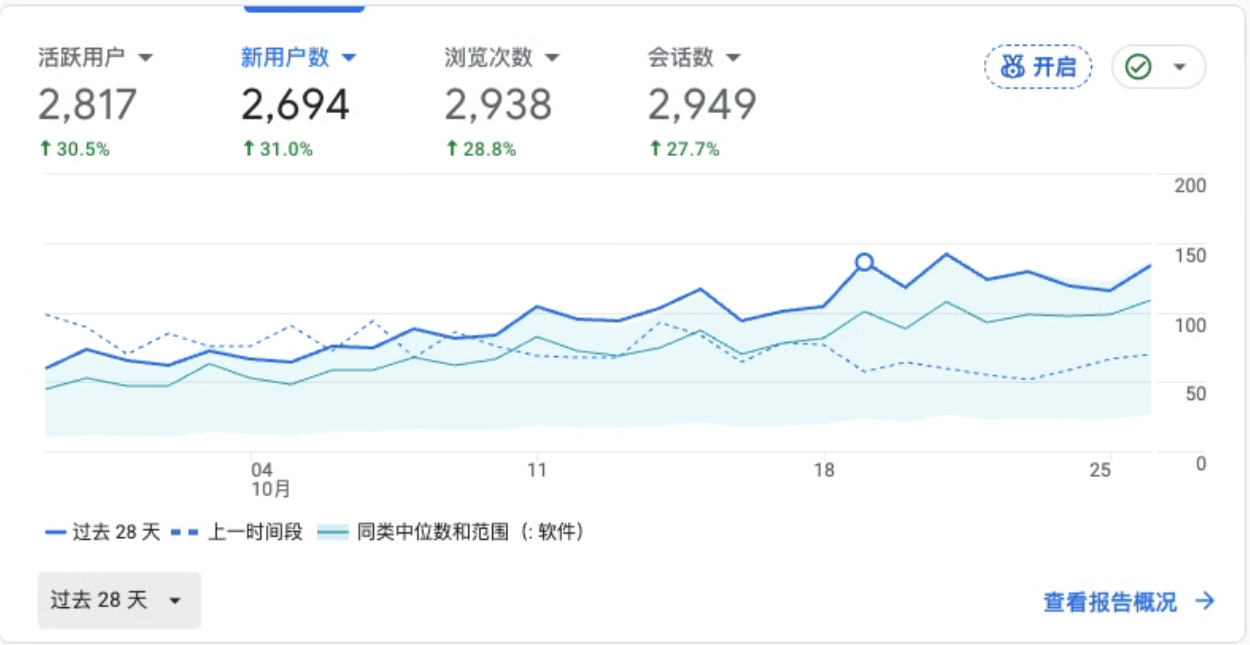
Task: Click the 28.8% change indicator
Action: tap(481, 149)
